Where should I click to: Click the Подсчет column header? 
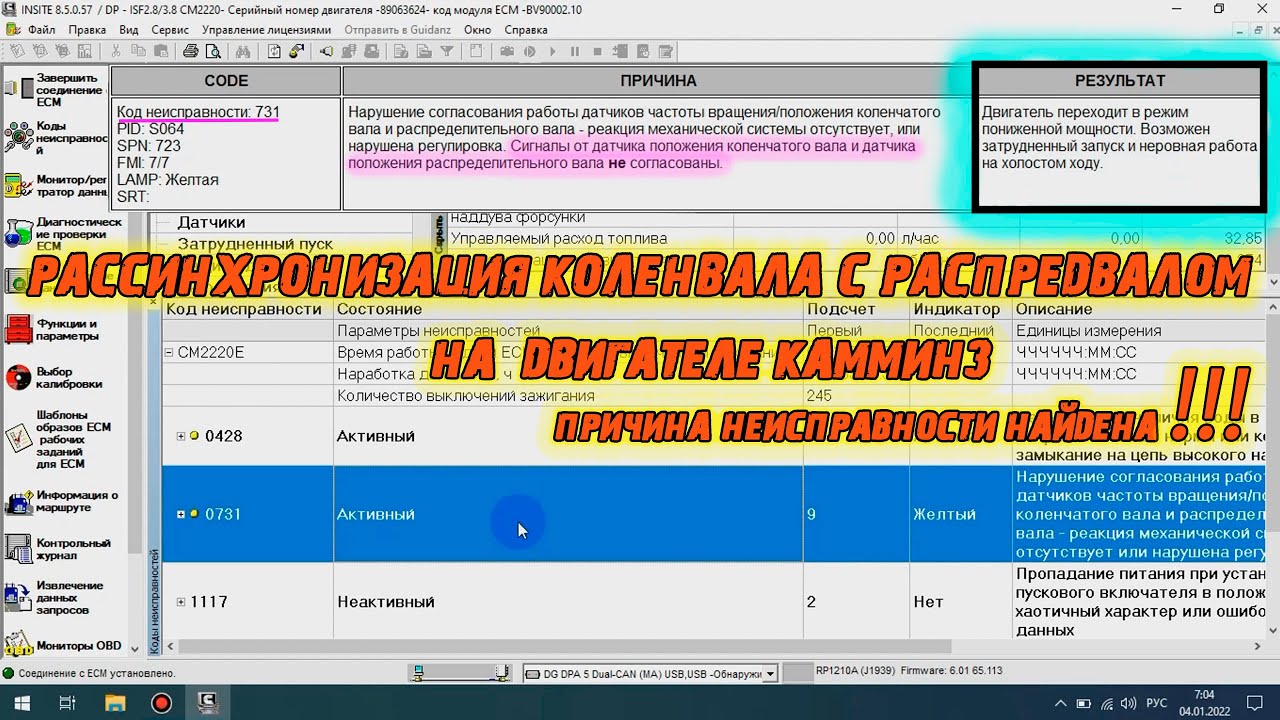pos(856,309)
